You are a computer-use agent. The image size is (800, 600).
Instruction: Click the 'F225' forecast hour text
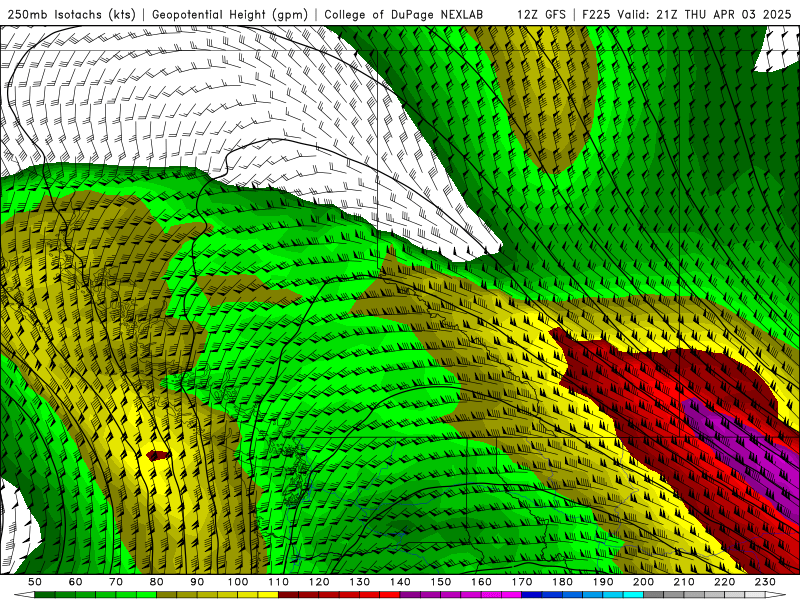pos(597,15)
